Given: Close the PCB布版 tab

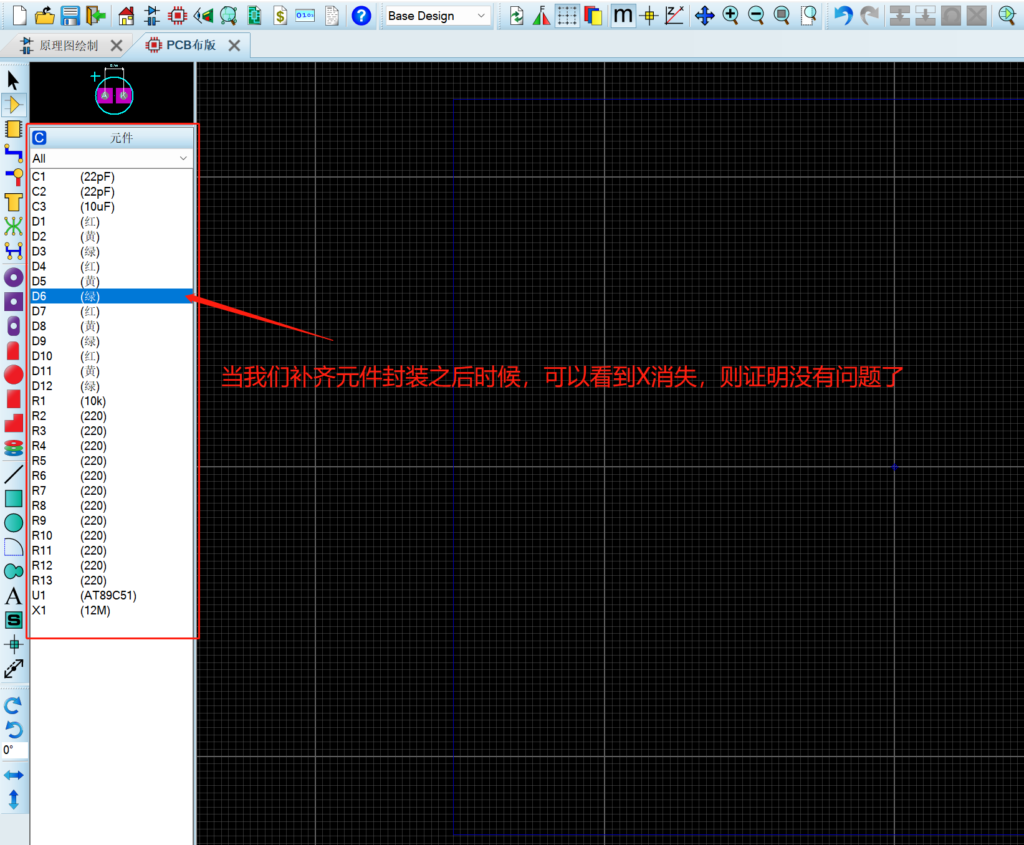Looking at the screenshot, I should [x=234, y=45].
